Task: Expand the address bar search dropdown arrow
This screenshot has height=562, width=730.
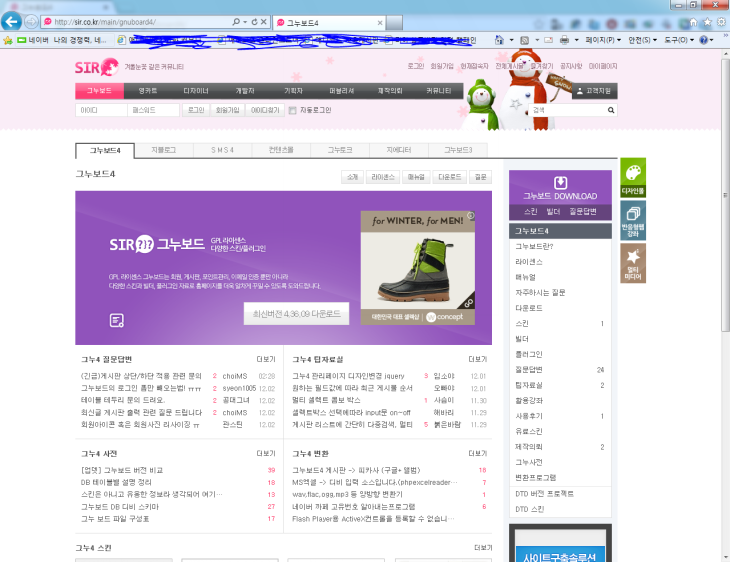Action: 245,22
